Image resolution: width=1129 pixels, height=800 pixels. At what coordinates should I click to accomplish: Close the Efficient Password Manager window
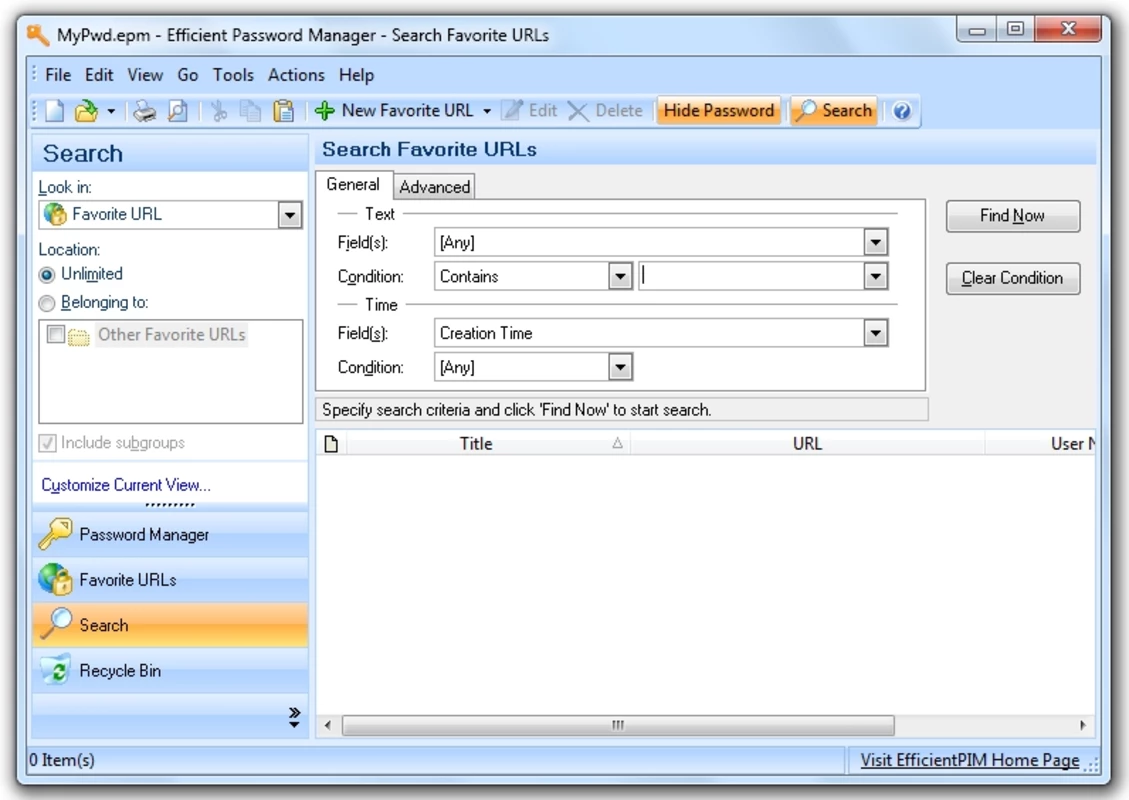(x=1068, y=30)
